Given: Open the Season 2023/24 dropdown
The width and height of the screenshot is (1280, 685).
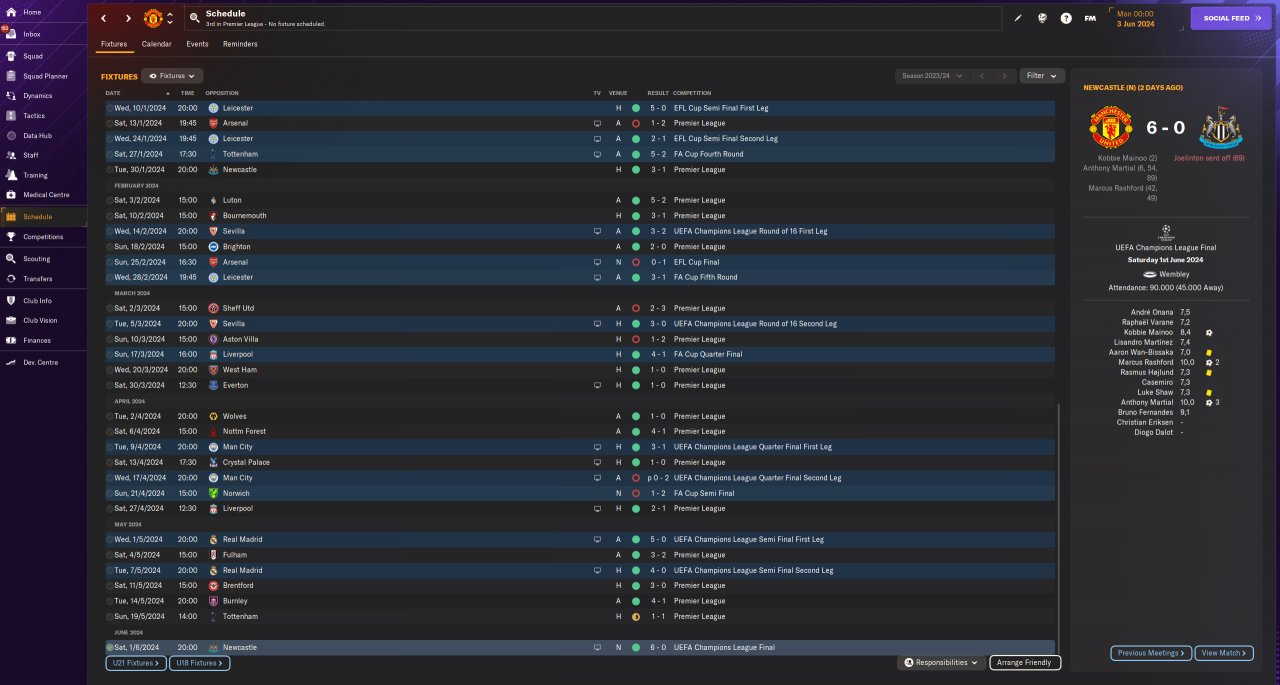Looking at the screenshot, I should click(932, 76).
